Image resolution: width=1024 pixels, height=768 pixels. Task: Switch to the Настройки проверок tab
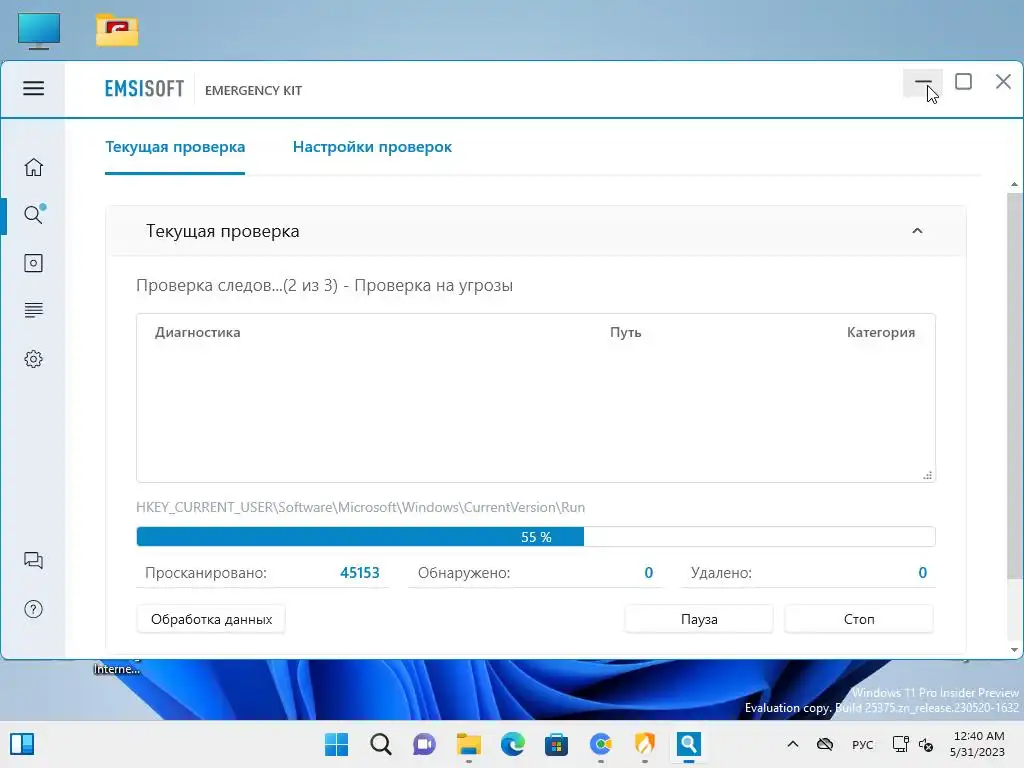click(372, 147)
